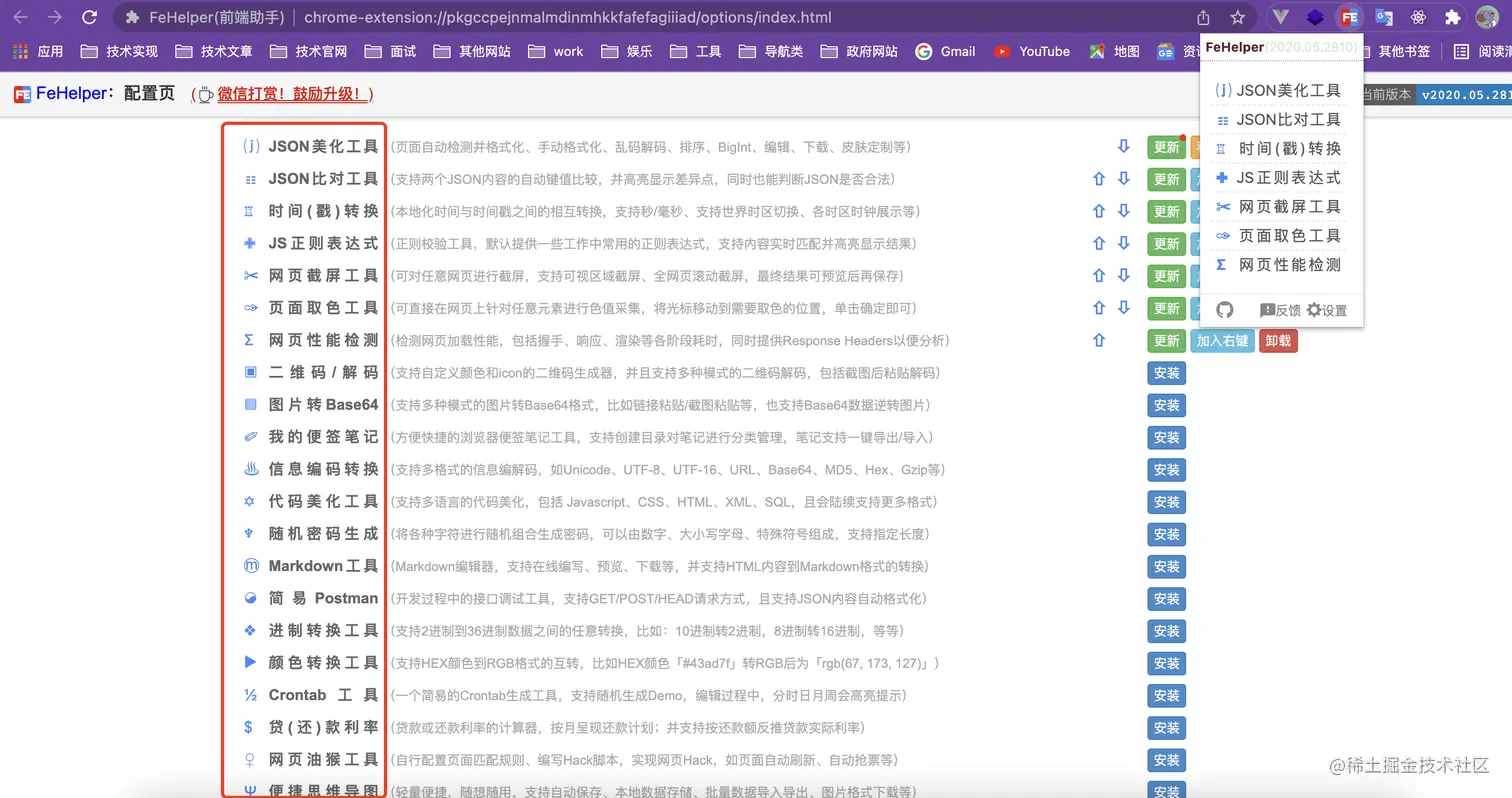Expand the 导航类 bookmark folder

(x=771, y=51)
